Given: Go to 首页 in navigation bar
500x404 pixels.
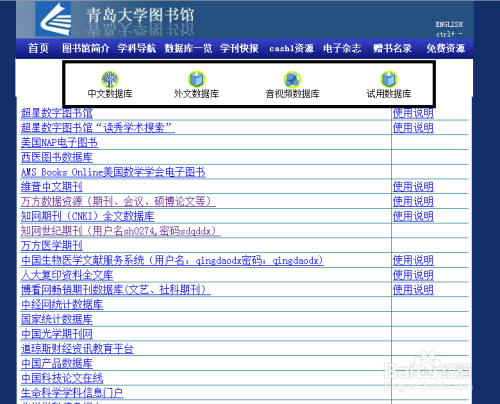Looking at the screenshot, I should 38,48.
